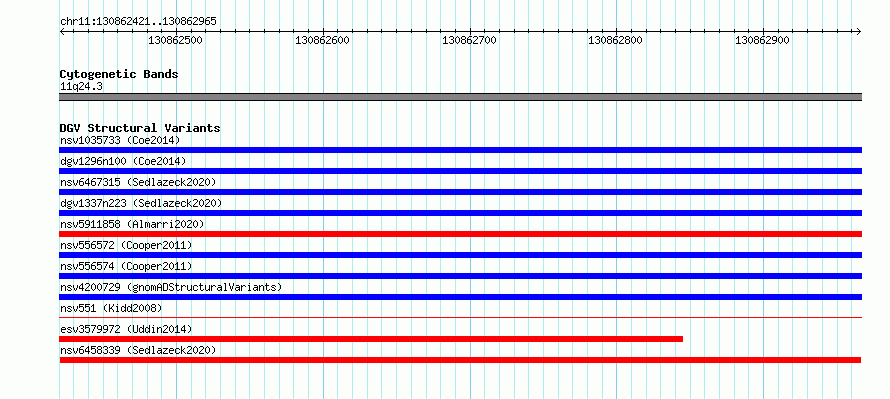Select the blue bar under nsv6467315
Viewport: 890px width, 399px height.
[x=460, y=192]
